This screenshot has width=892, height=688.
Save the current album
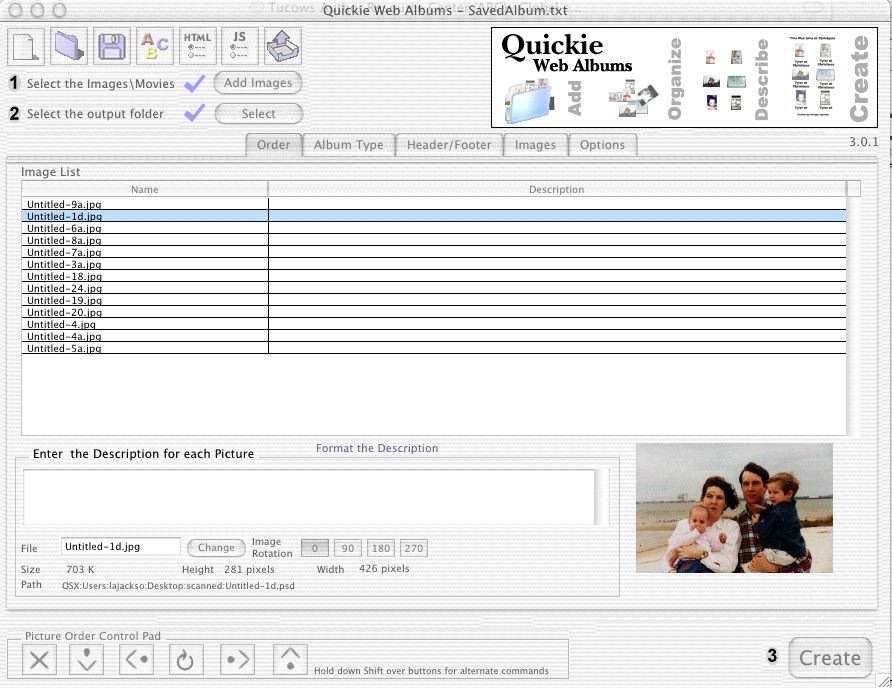click(x=110, y=45)
